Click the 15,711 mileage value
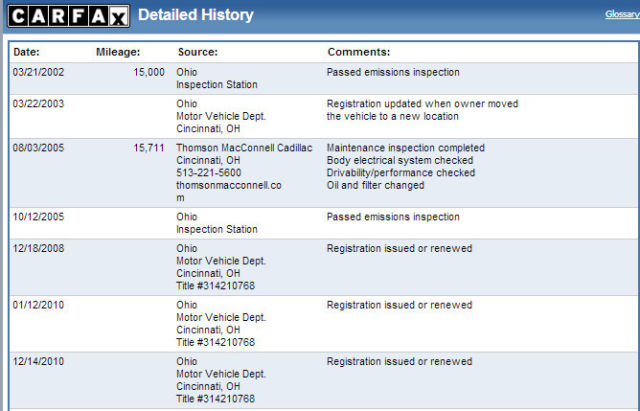This screenshot has width=640, height=411. [149, 148]
